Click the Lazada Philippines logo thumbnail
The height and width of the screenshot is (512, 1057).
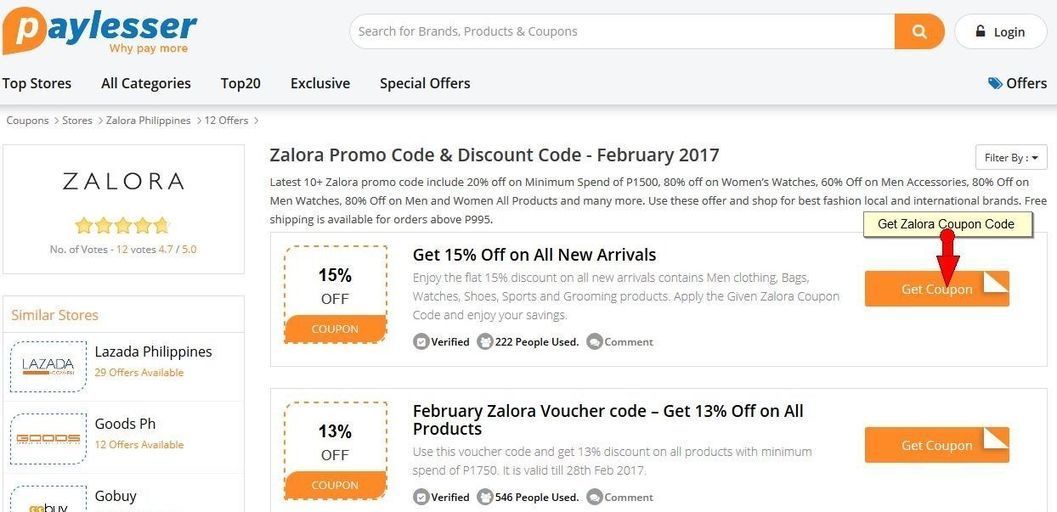(48, 364)
